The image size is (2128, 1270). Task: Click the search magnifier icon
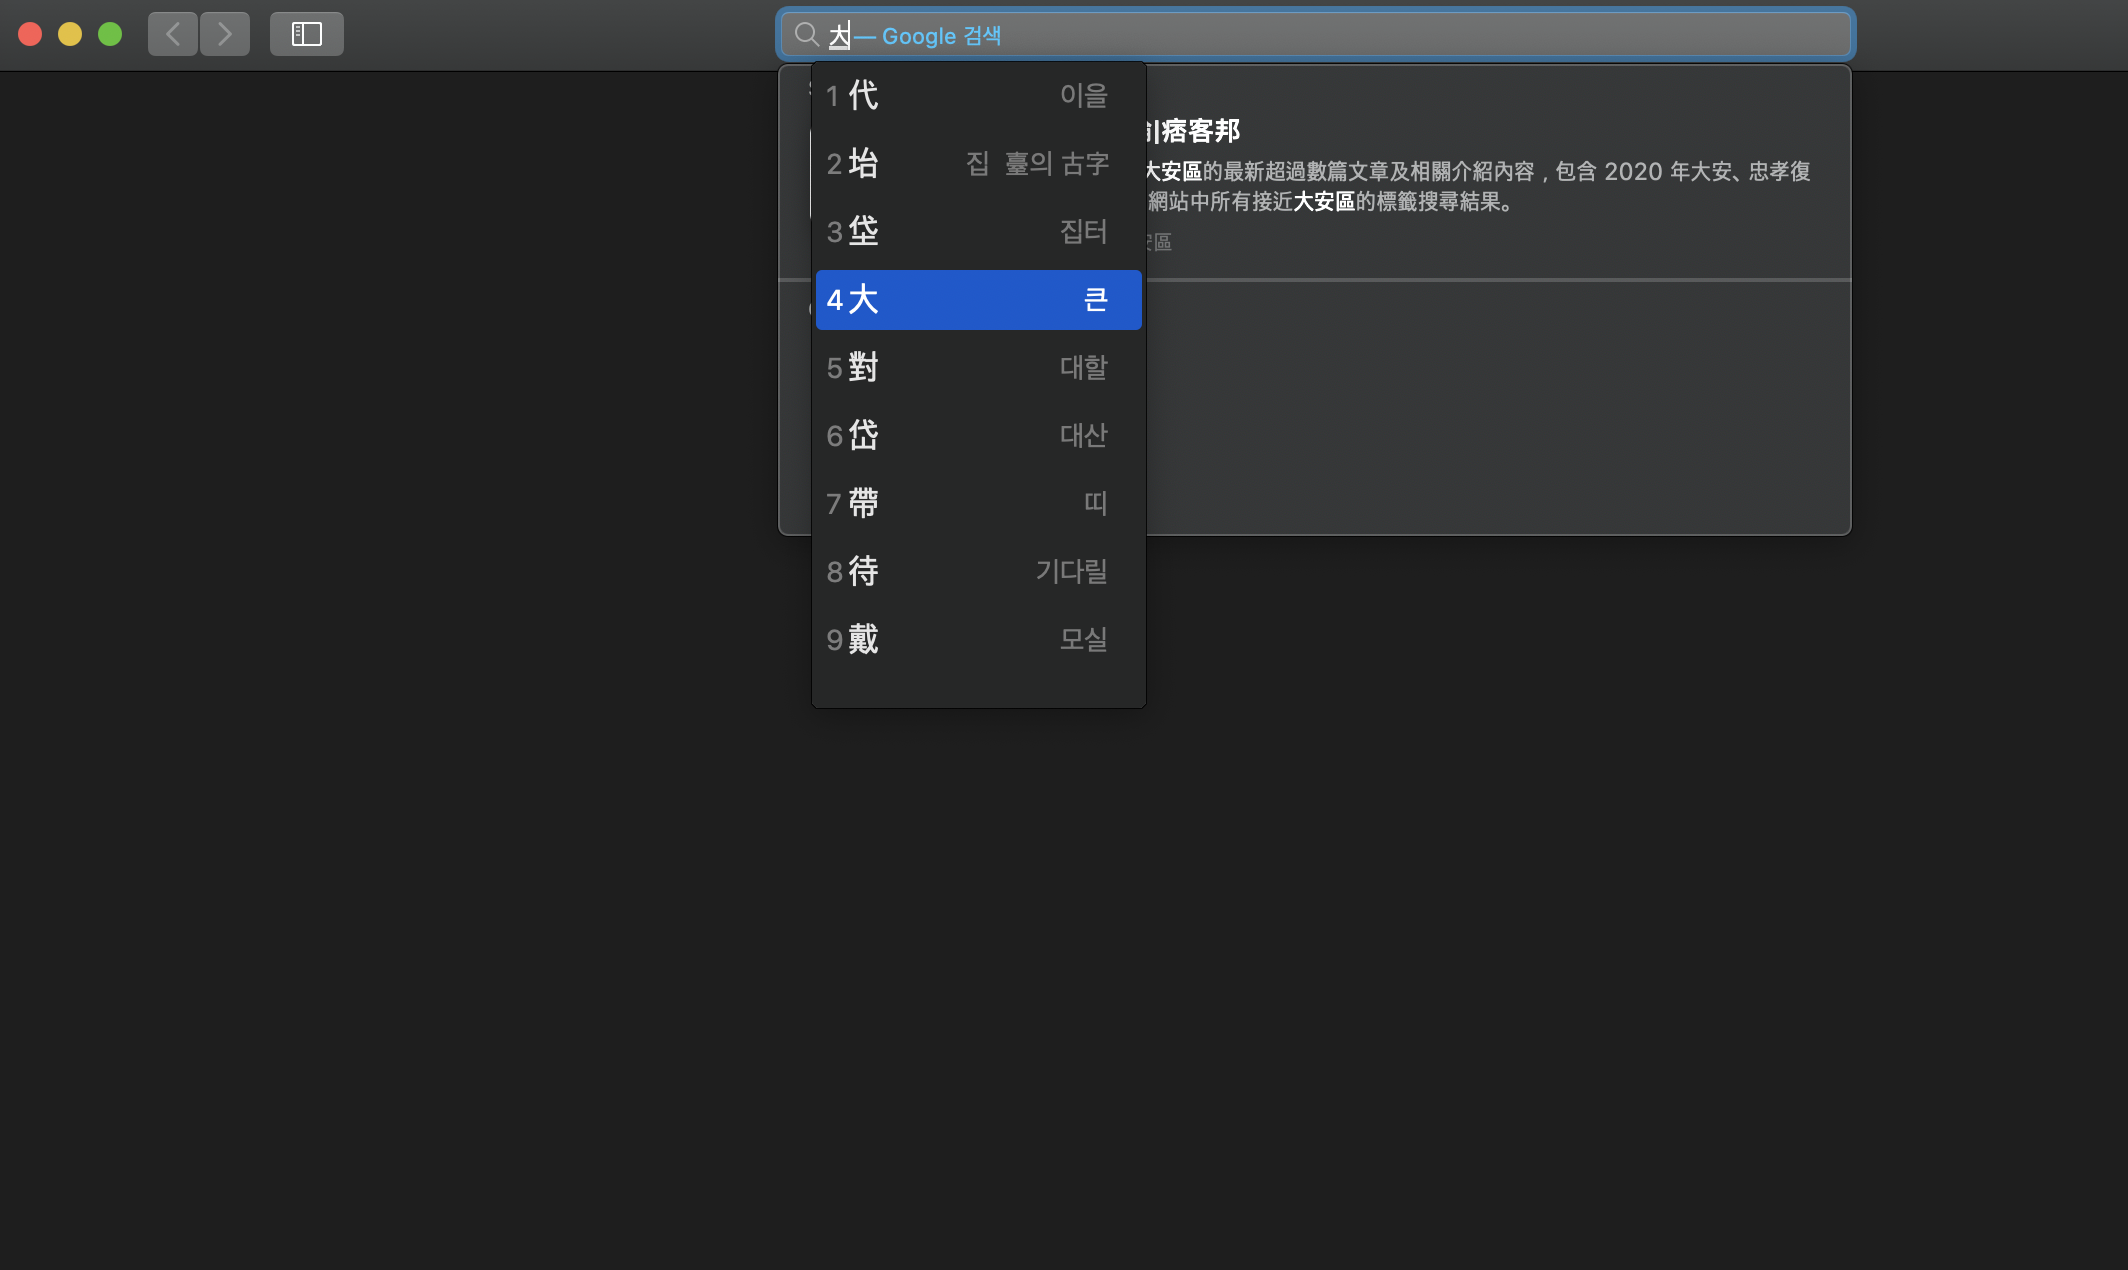(x=806, y=35)
